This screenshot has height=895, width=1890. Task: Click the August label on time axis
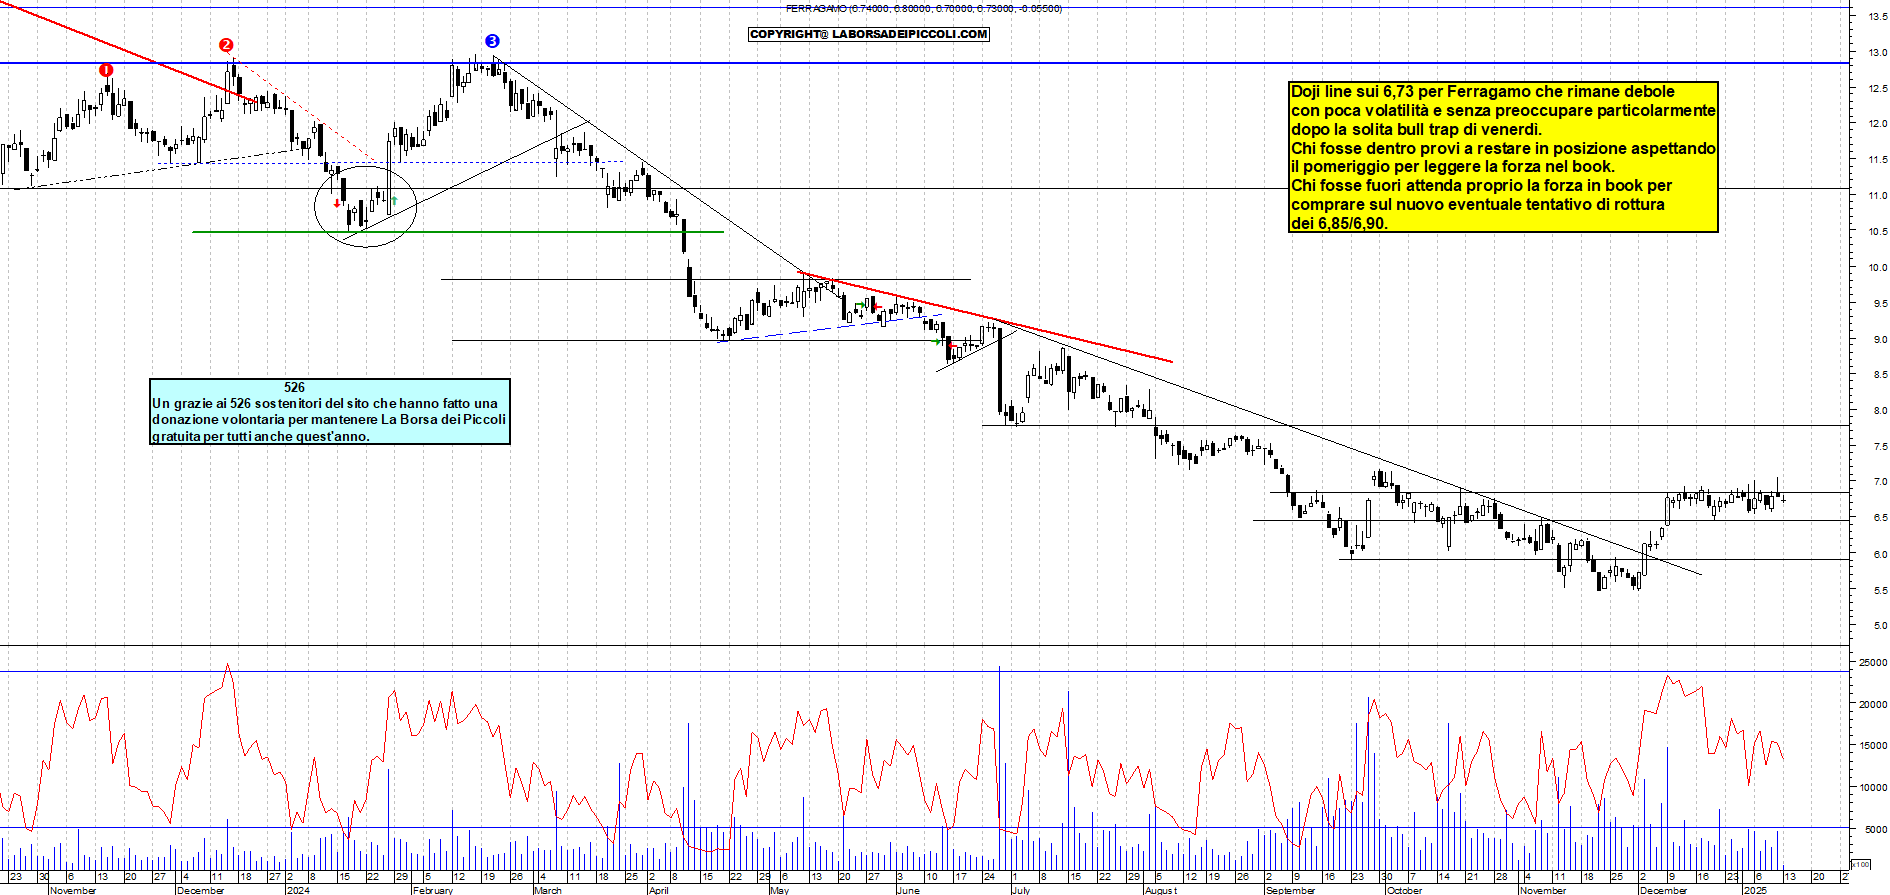coord(1161,890)
